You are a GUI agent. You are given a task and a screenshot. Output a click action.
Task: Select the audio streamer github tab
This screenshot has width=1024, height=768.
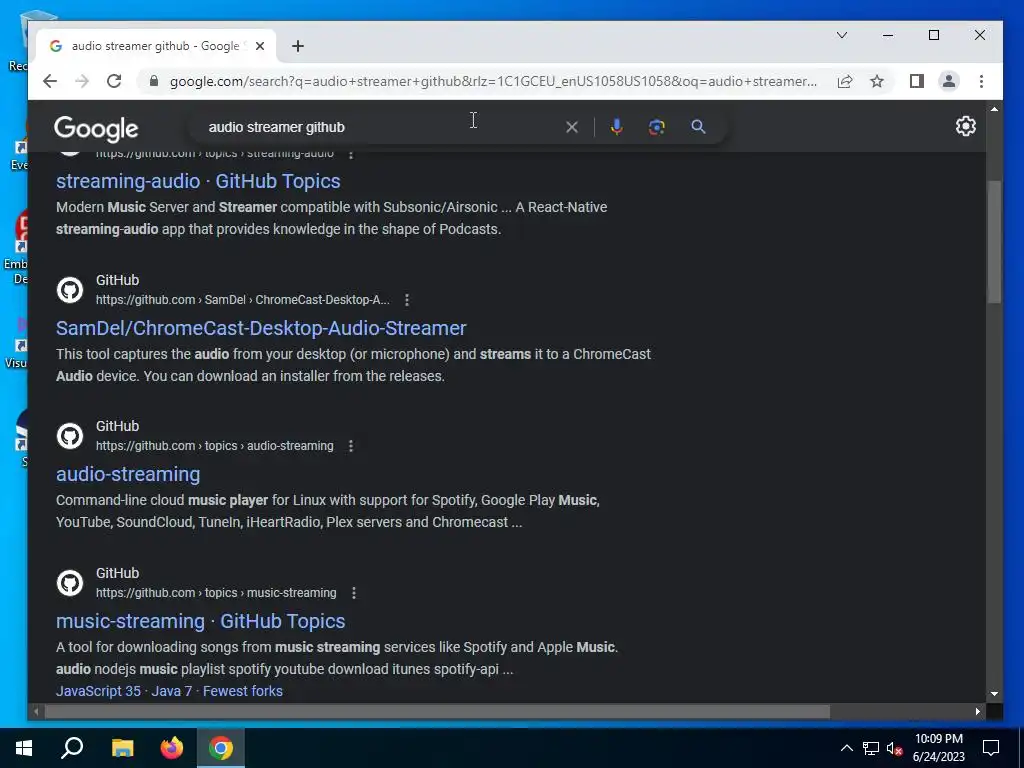click(x=155, y=46)
